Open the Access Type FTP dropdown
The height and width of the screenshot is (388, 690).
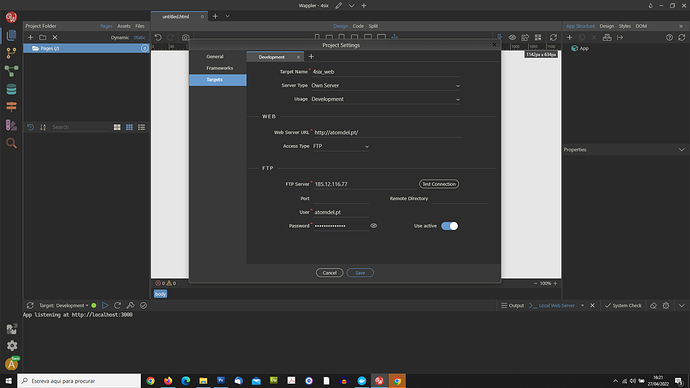341,146
